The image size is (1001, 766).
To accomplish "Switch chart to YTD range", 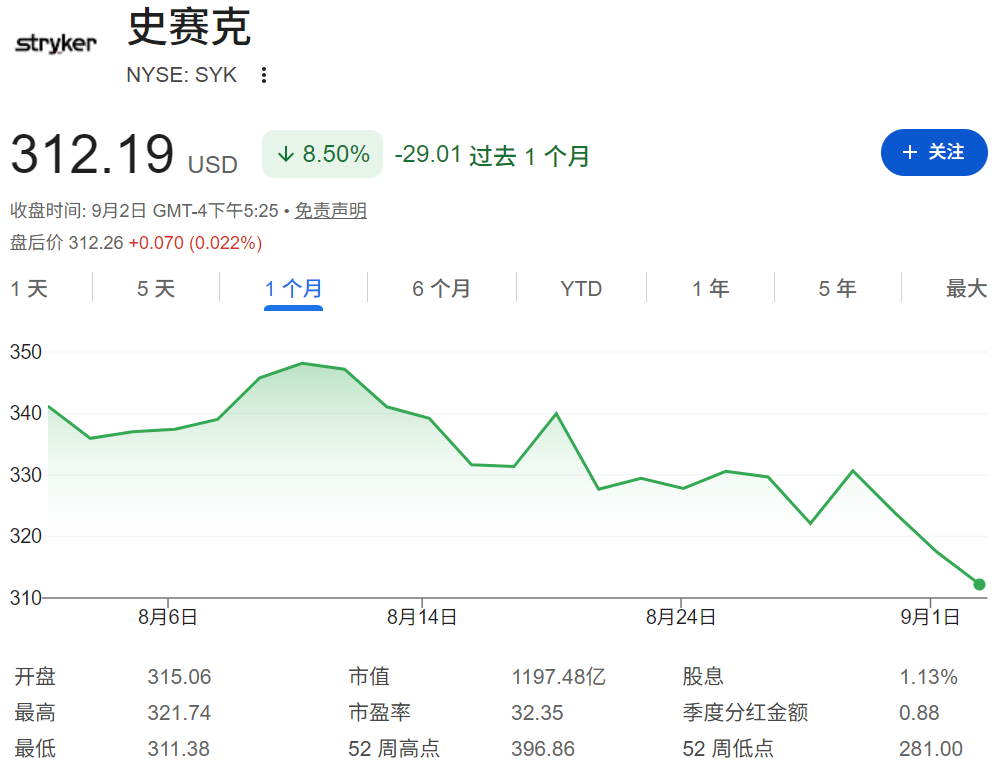I will click(x=581, y=289).
